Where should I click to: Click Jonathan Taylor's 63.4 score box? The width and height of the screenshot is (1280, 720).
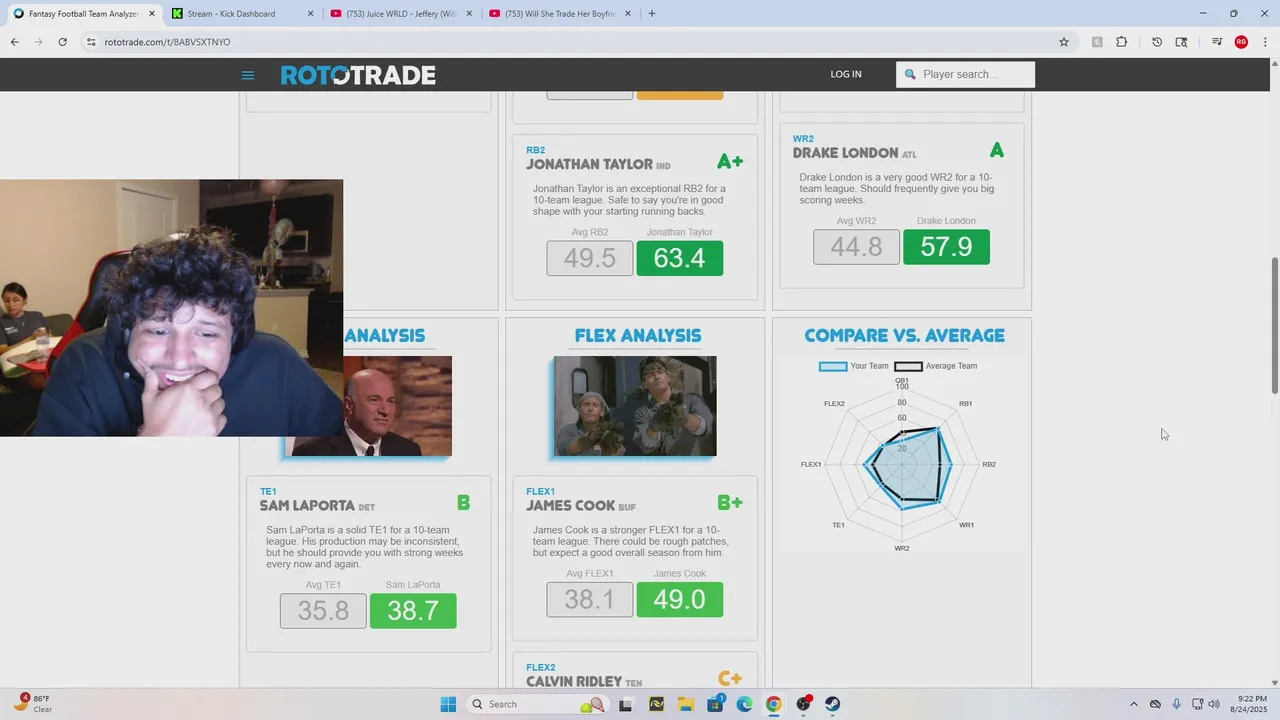[x=679, y=258]
